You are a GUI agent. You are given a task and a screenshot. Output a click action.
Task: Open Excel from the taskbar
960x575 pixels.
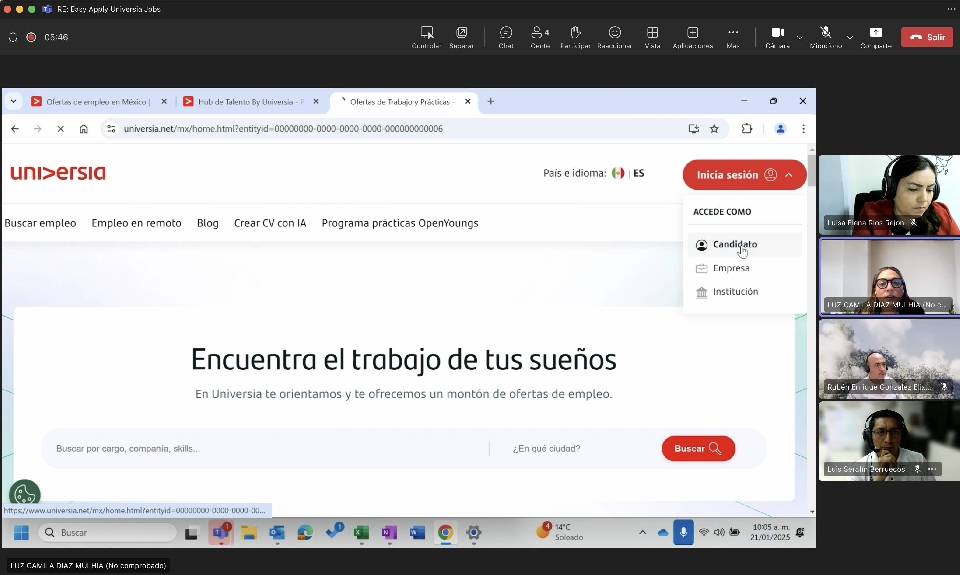point(361,533)
